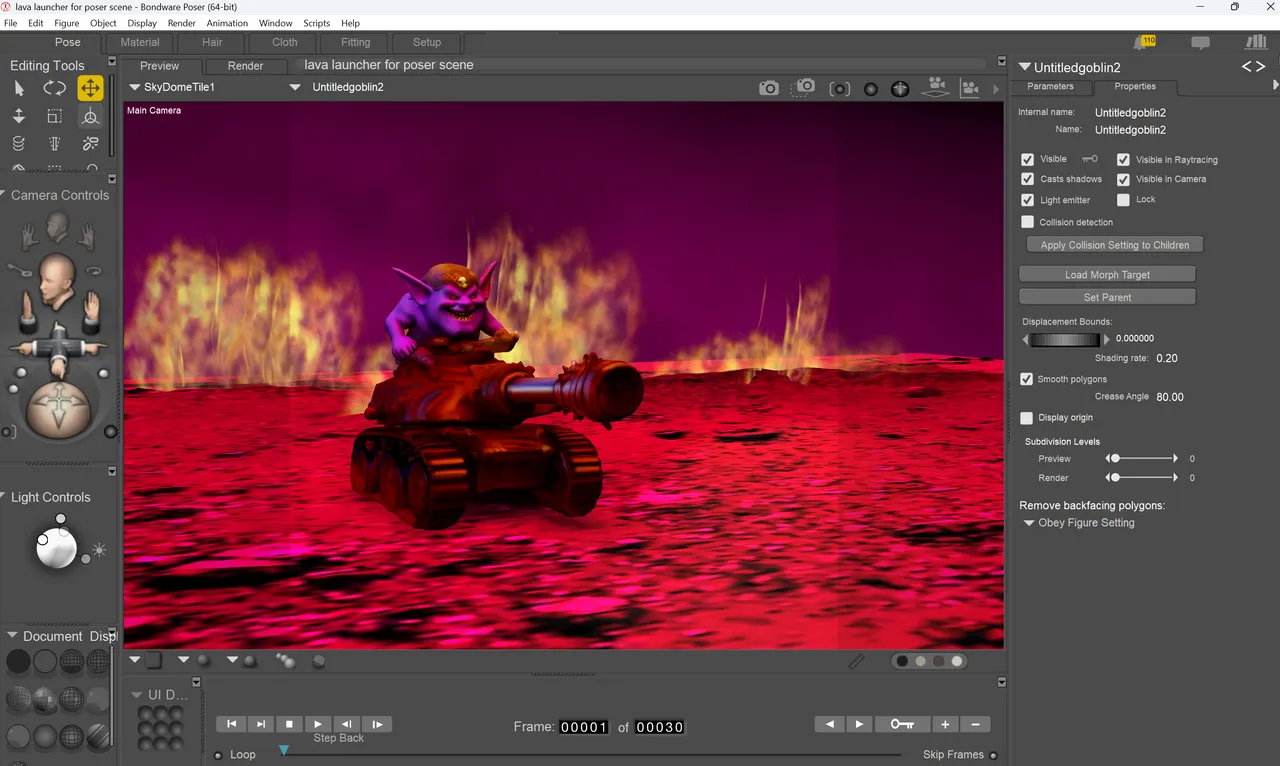Viewport: 1280px width, 766px height.
Task: Click the Add Keyframe plus button
Action: [x=945, y=724]
